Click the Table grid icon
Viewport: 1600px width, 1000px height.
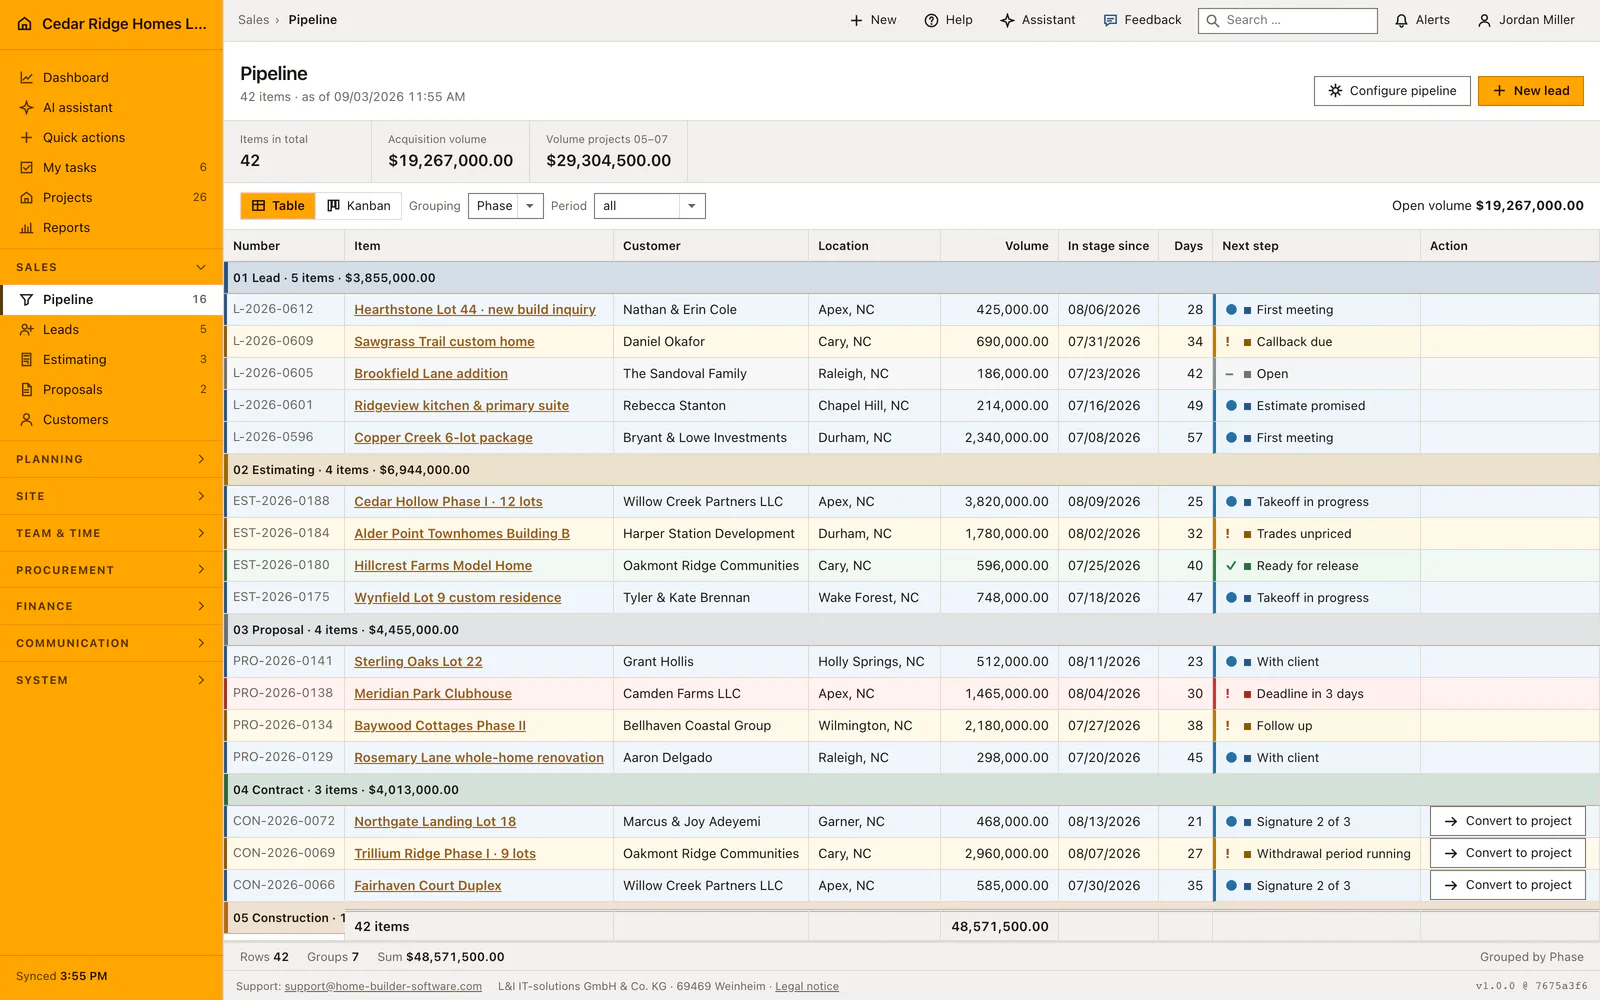point(259,206)
